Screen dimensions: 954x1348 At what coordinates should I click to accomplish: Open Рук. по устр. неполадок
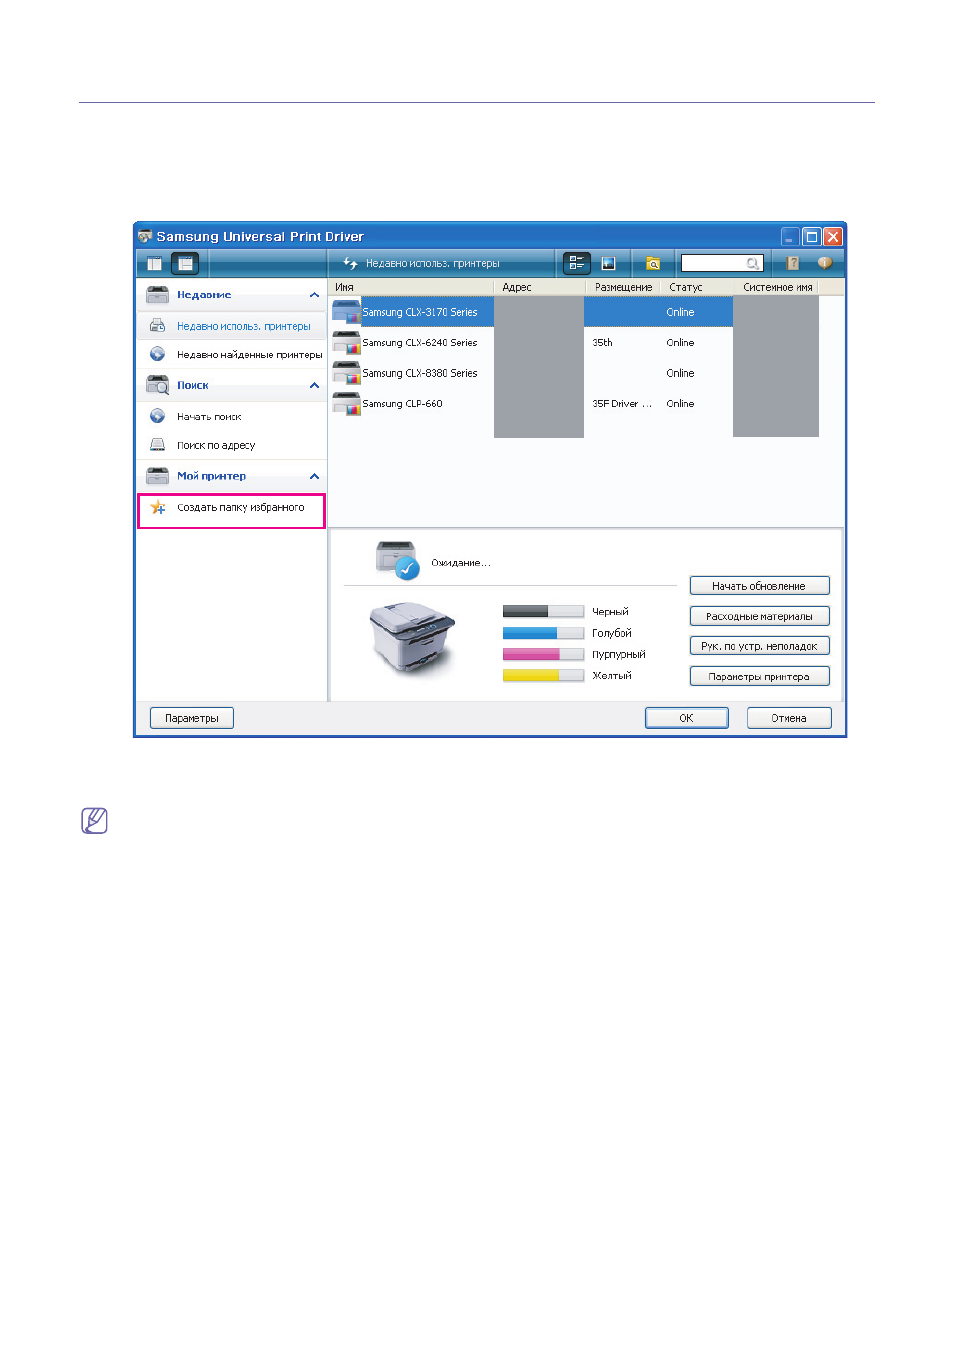[759, 646]
